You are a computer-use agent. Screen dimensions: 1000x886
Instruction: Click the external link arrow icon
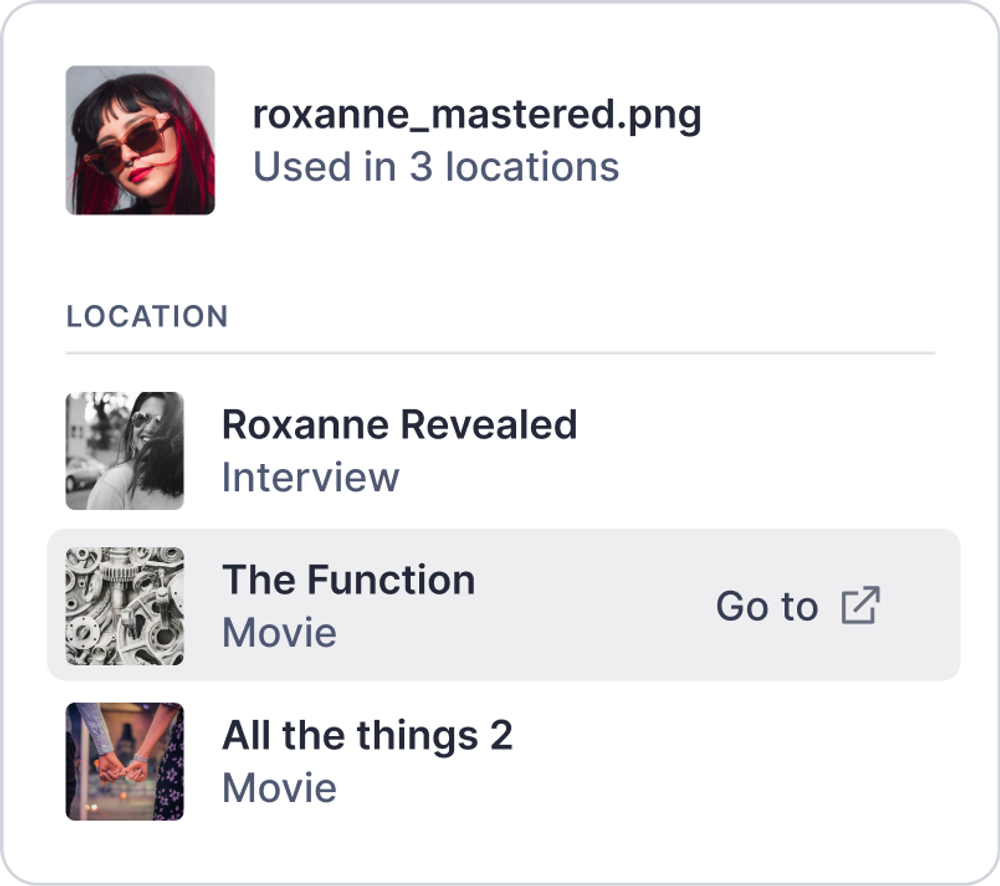coord(860,605)
